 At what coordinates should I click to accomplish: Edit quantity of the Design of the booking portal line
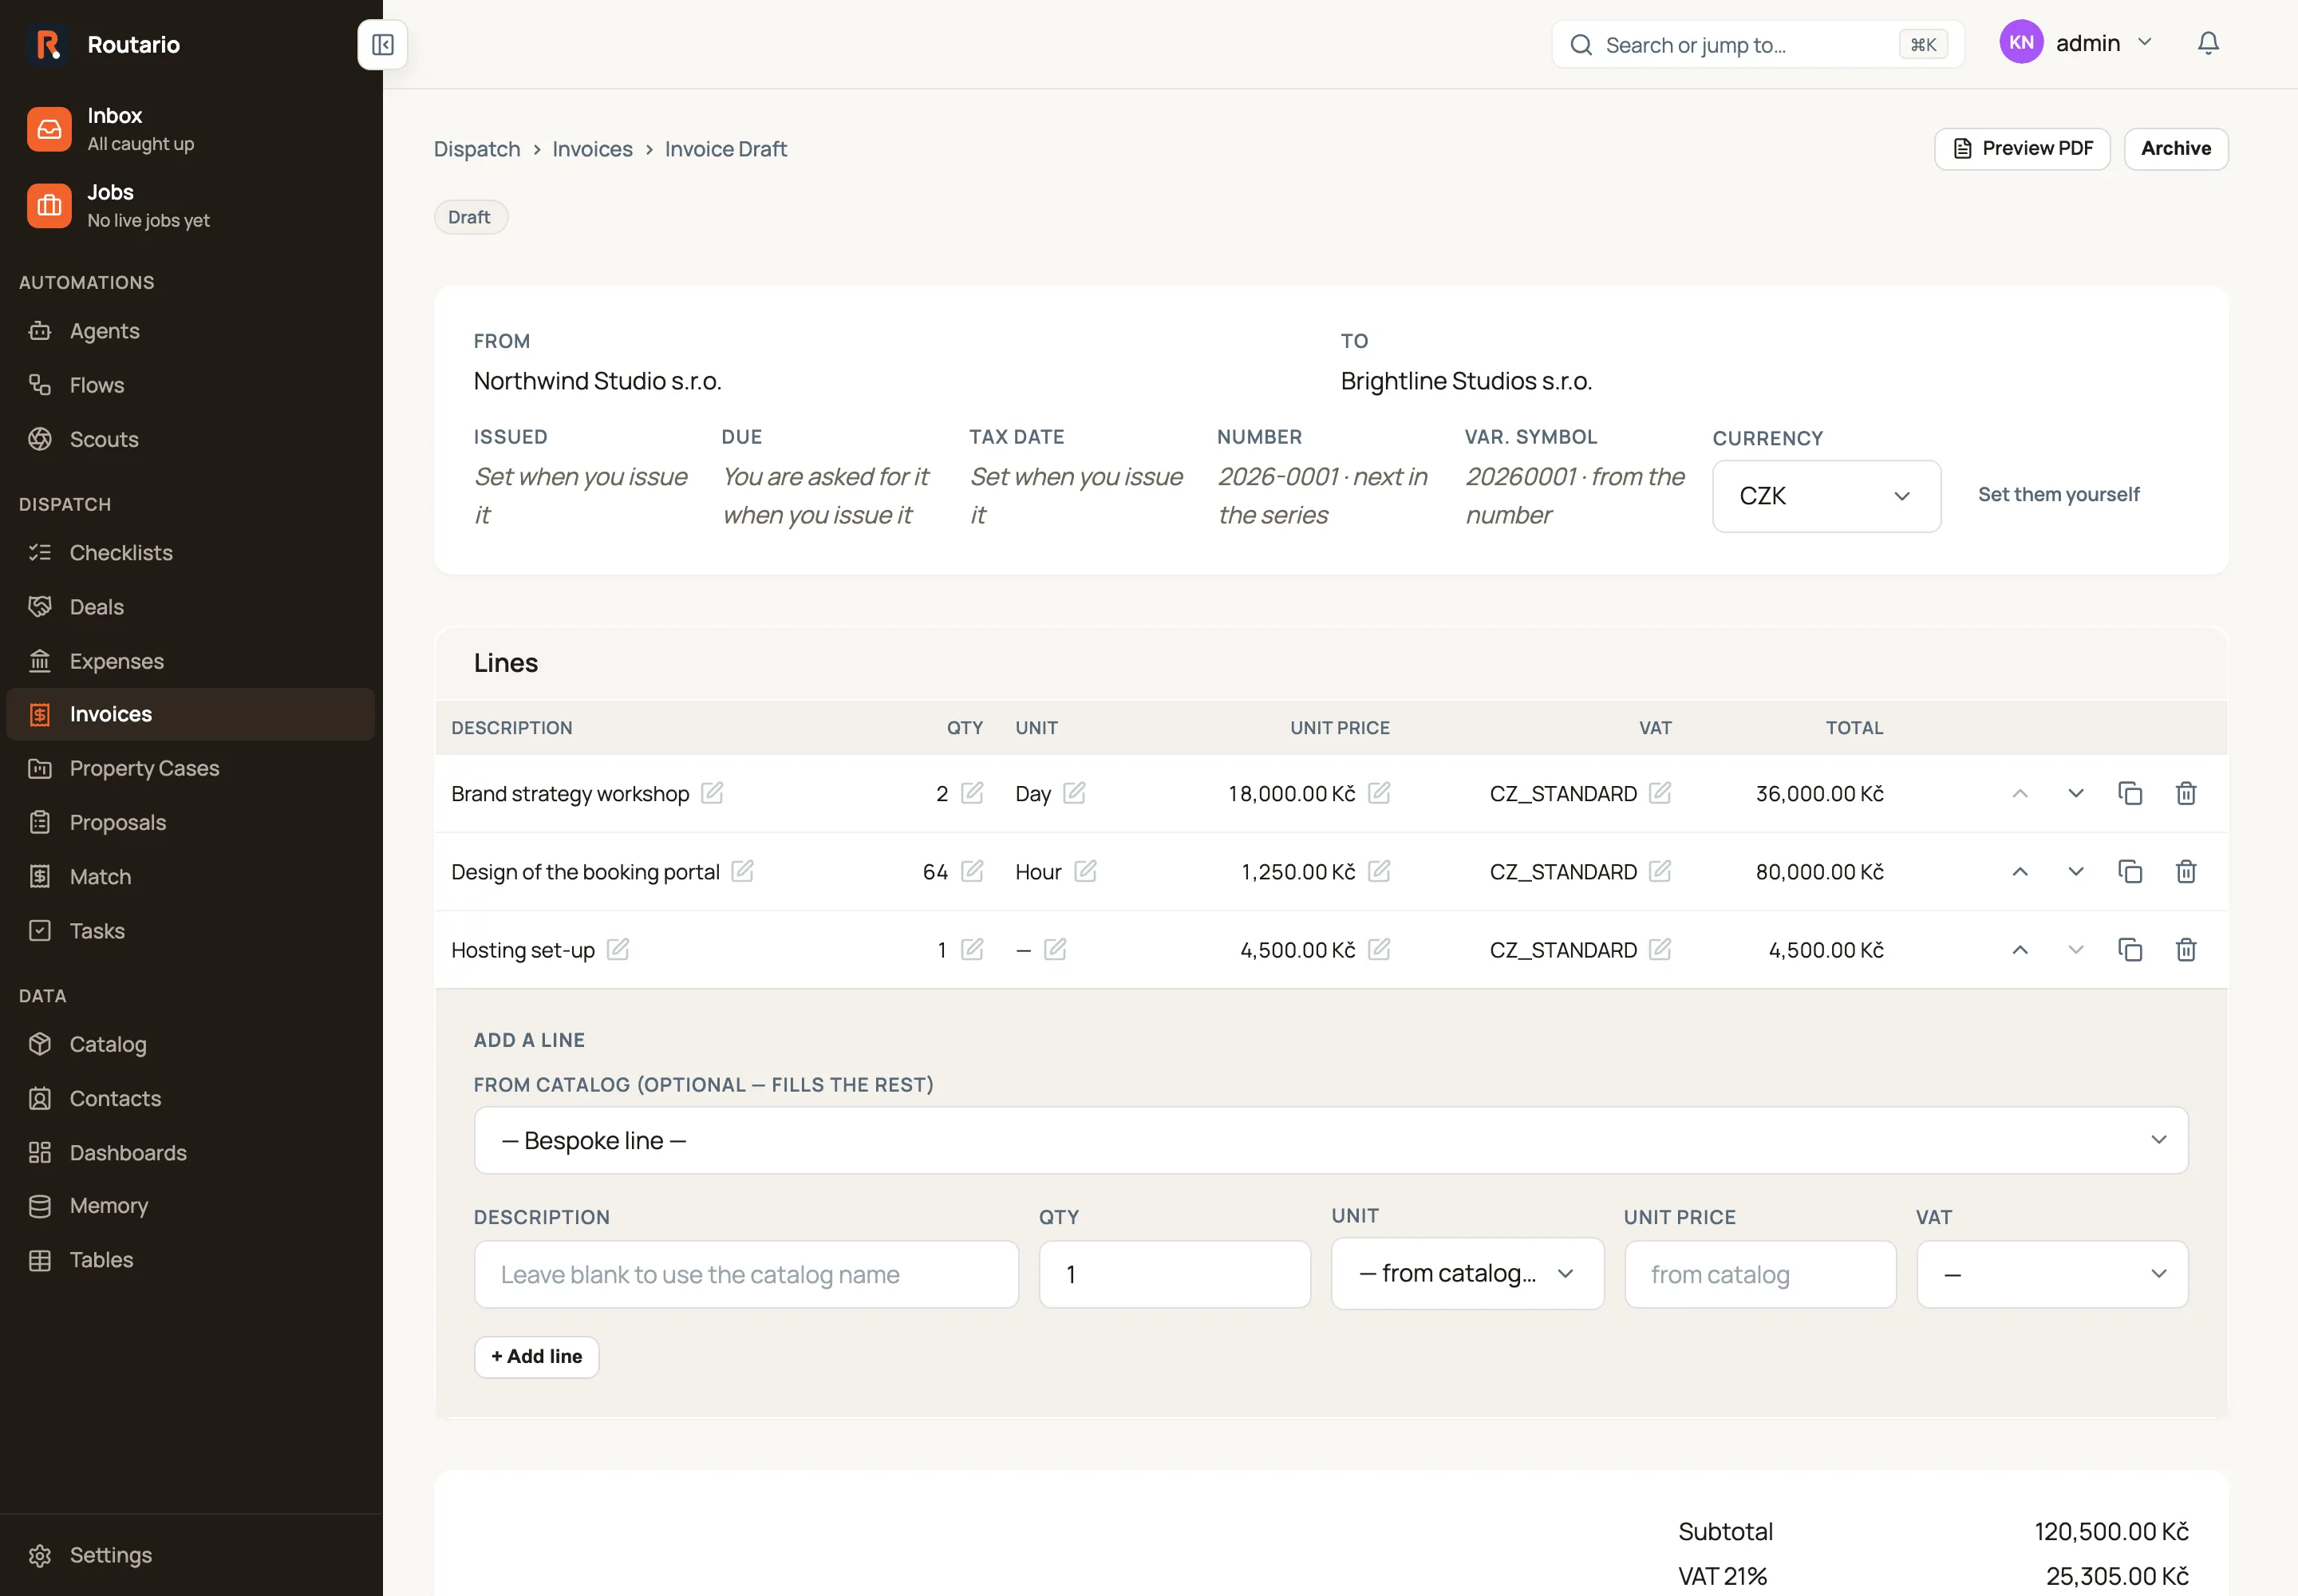(x=972, y=871)
